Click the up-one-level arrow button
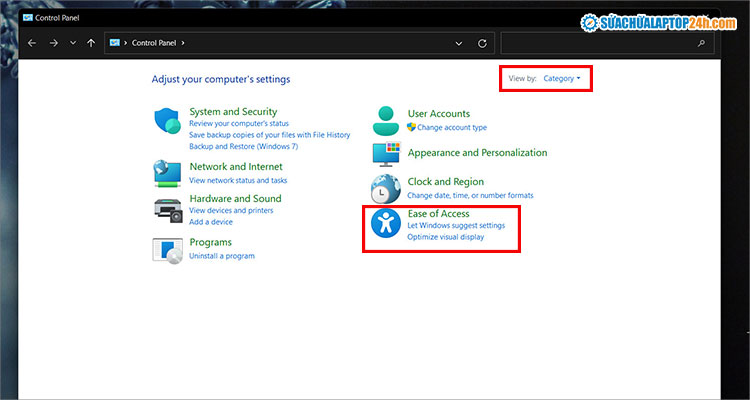Viewport: 750px width, 400px height. point(91,43)
